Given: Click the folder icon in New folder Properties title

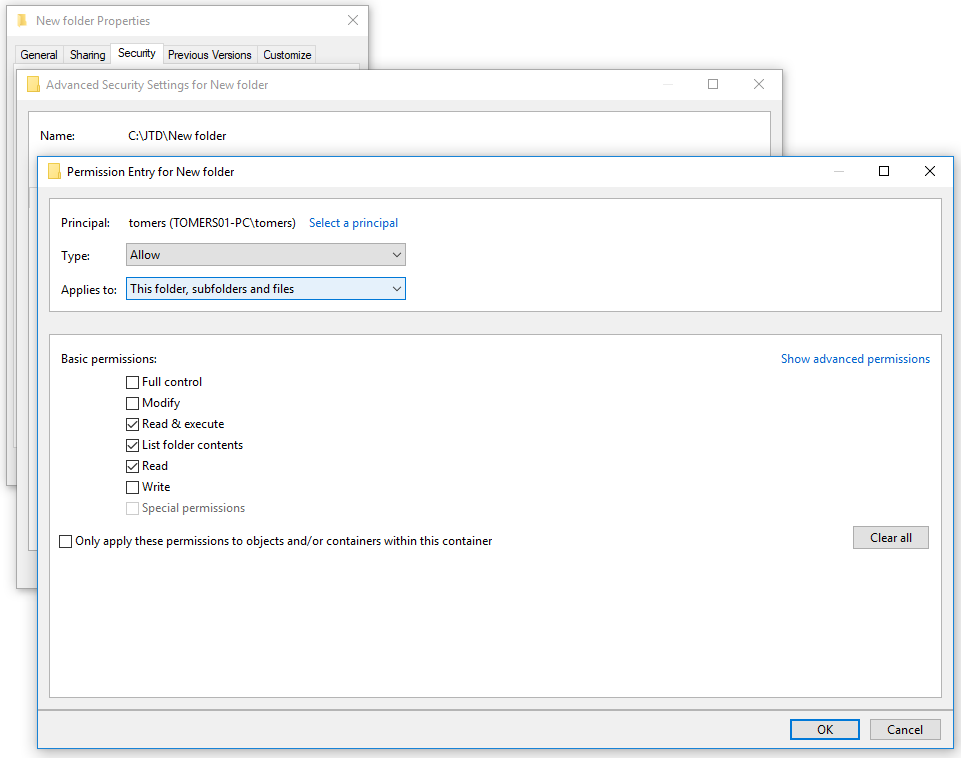Looking at the screenshot, I should tap(22, 21).
